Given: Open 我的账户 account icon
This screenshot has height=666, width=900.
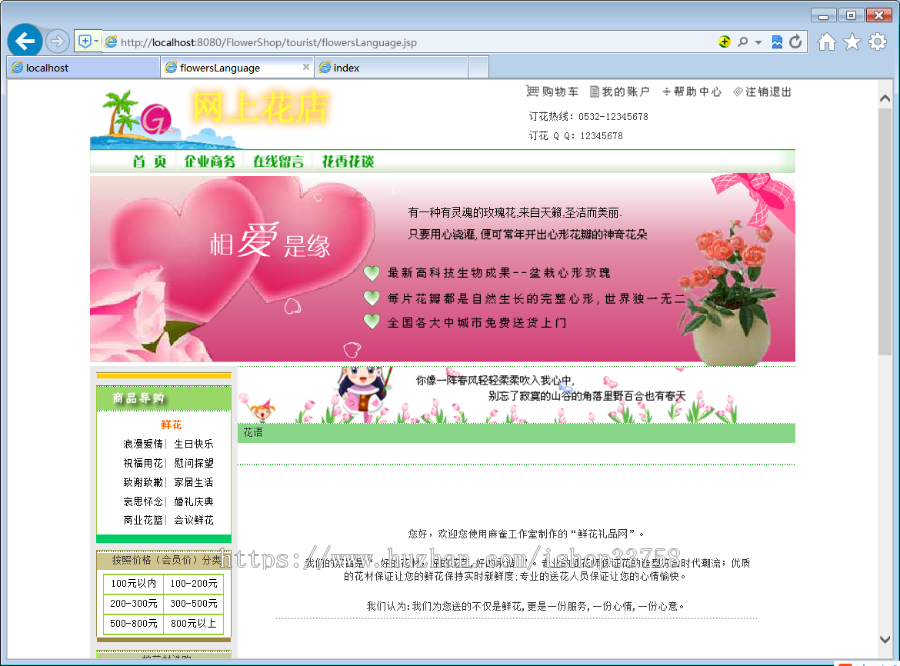Looking at the screenshot, I should [594, 91].
